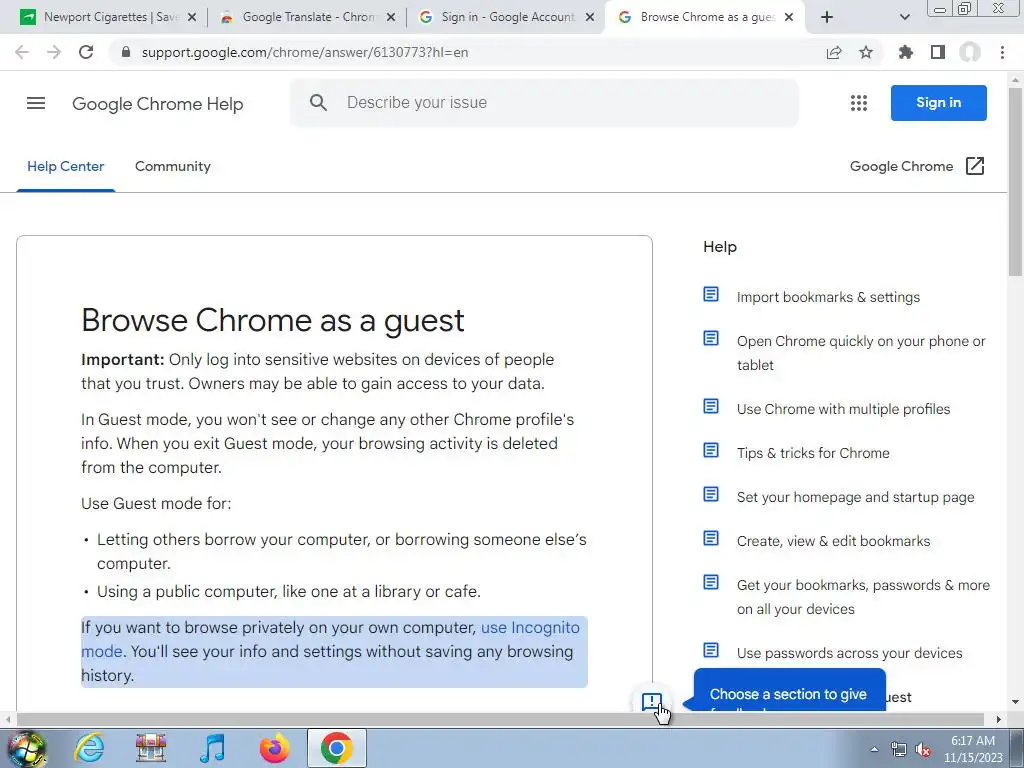
Task: Open the Community tab
Action: pos(172,166)
